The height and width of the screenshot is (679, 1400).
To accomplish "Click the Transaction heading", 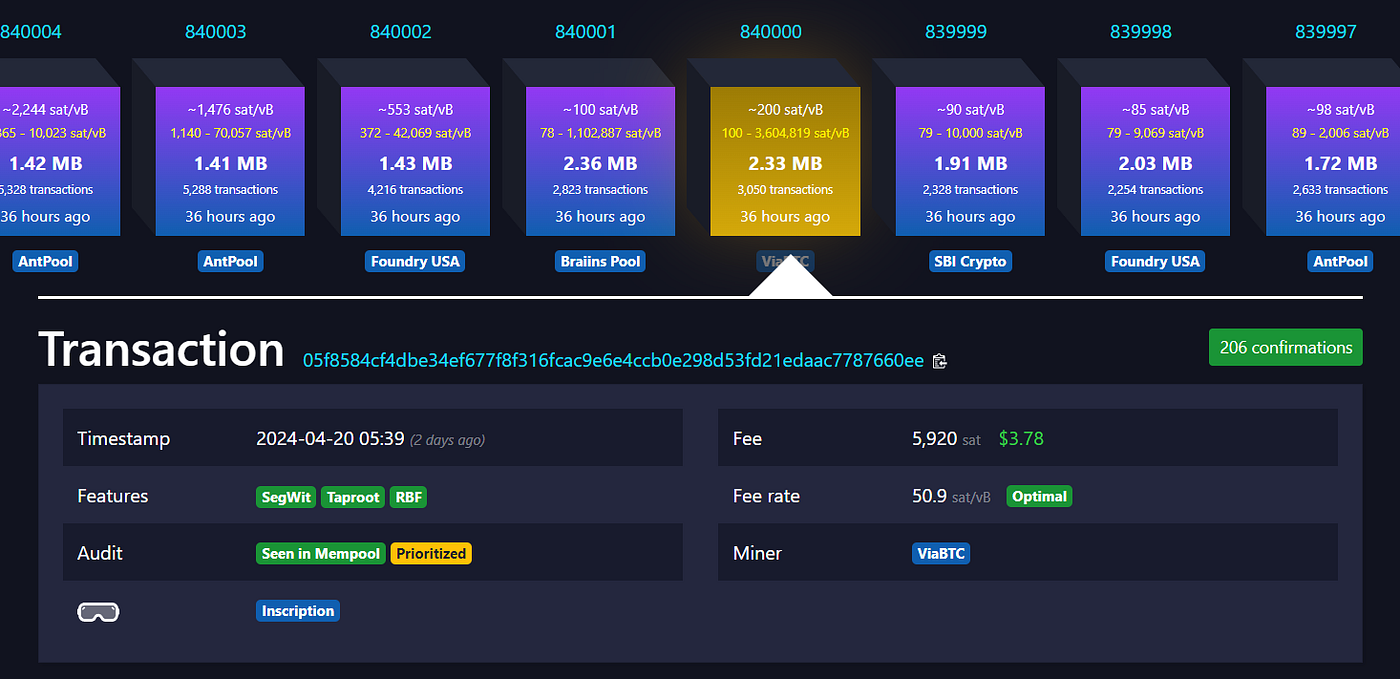I will (x=161, y=349).
